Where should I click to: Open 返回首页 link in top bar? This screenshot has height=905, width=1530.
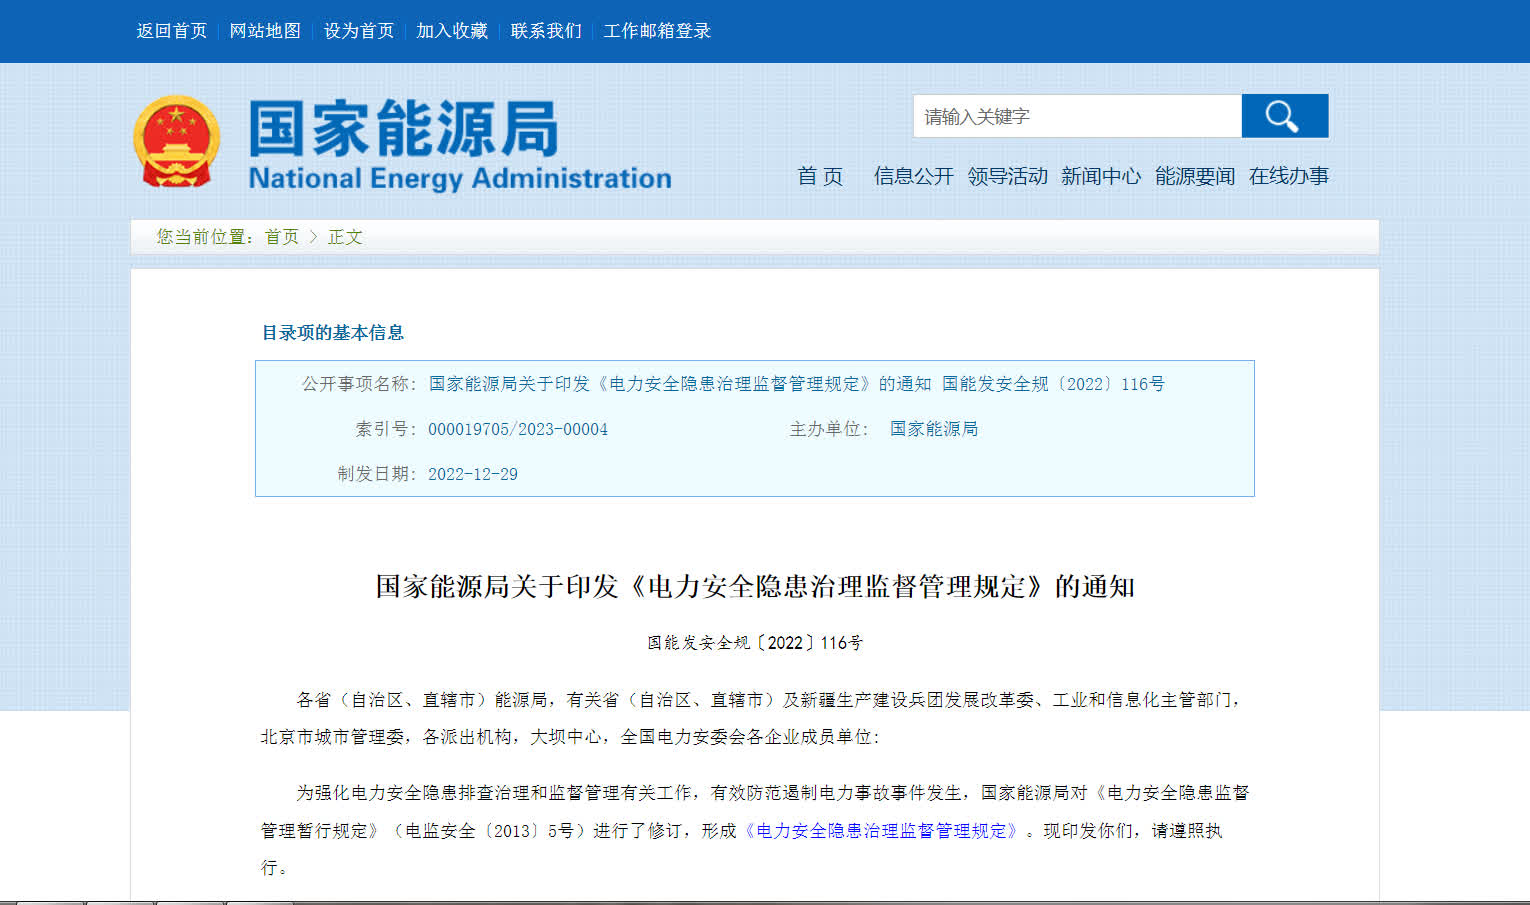pos(172,31)
